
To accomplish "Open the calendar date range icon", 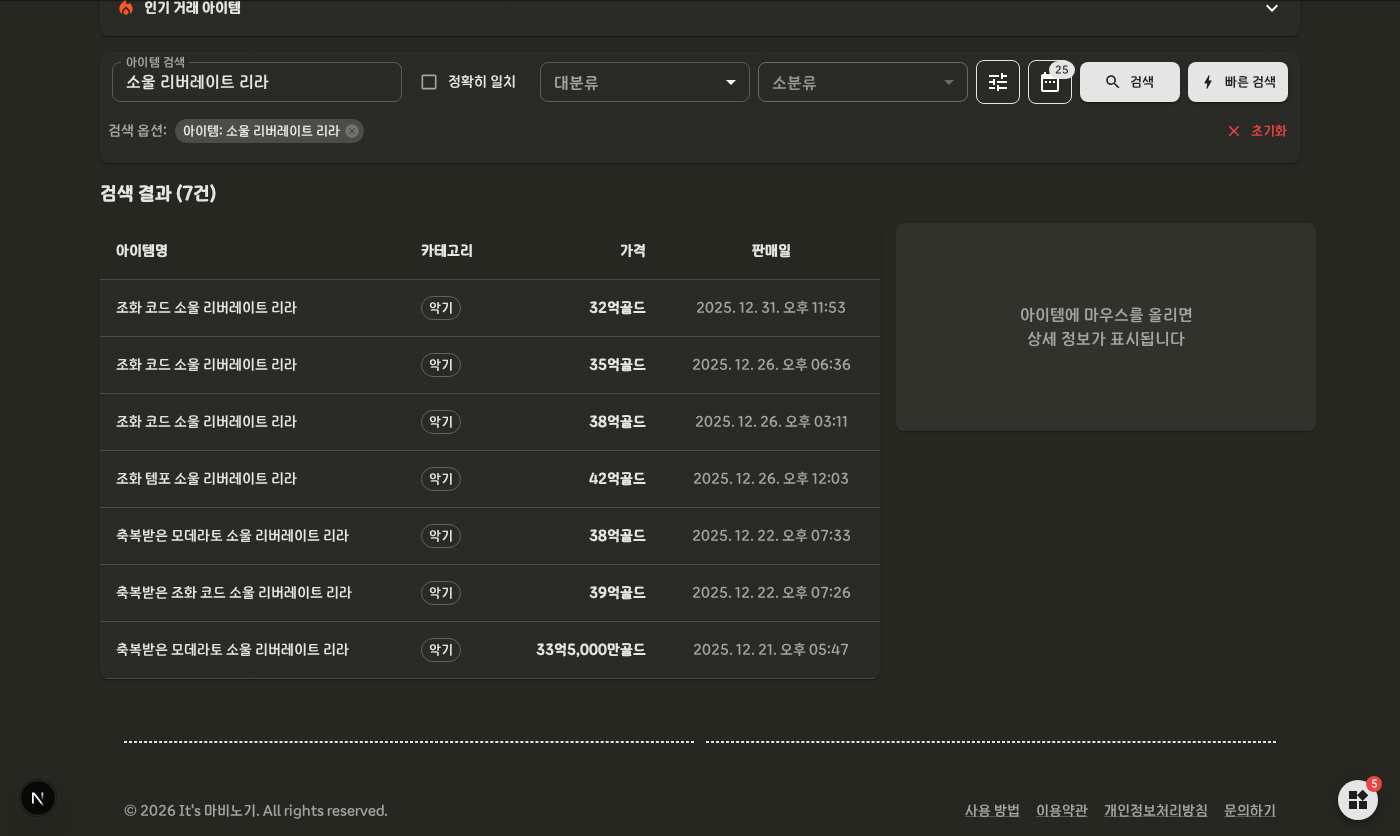I will 1050,82.
